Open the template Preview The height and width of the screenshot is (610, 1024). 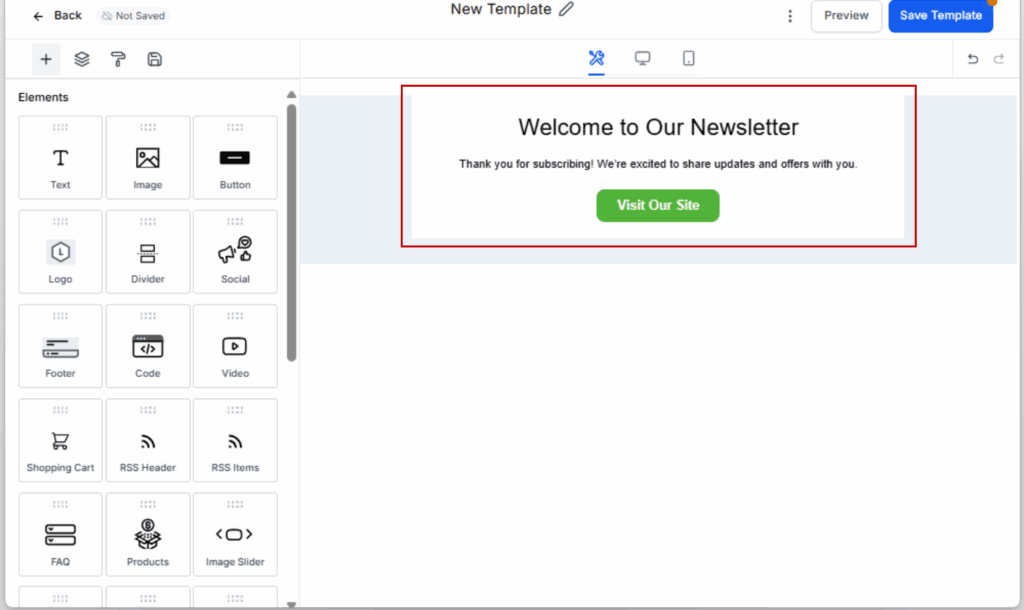click(x=846, y=16)
